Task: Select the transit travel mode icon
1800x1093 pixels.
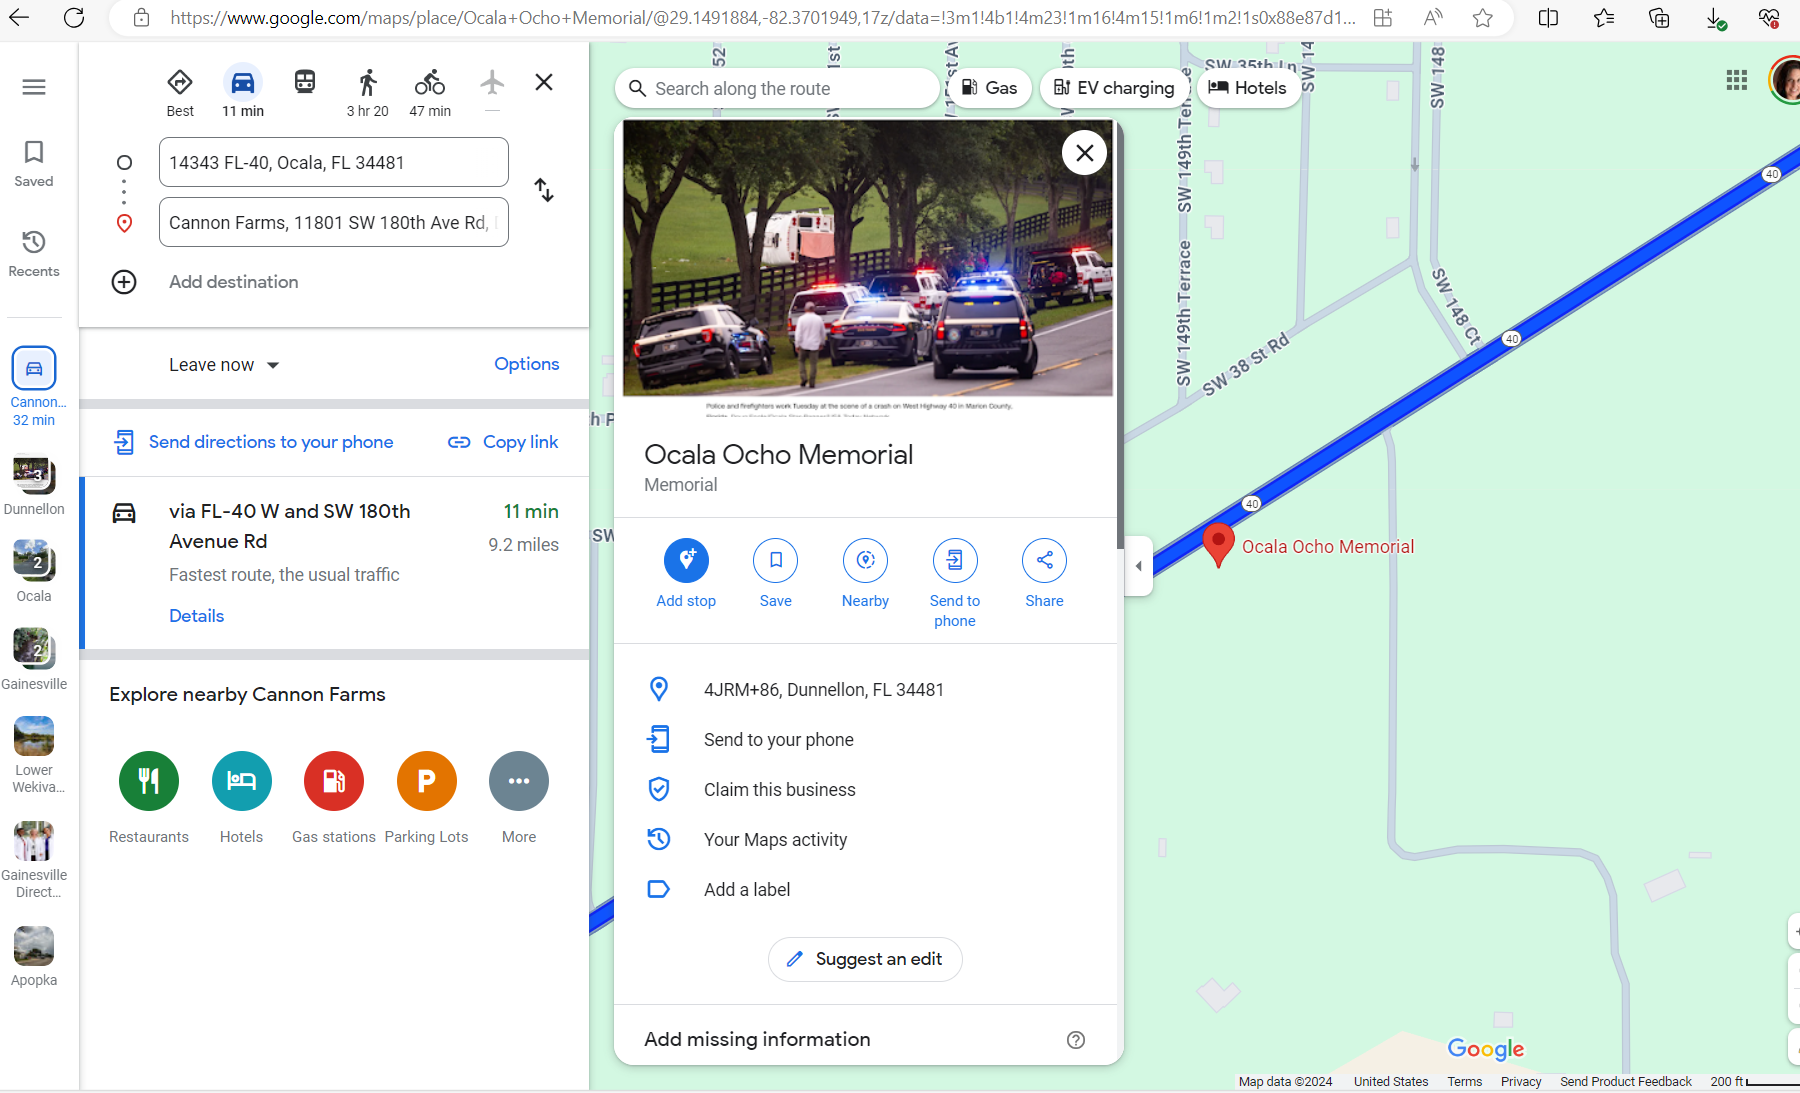Action: [x=305, y=82]
